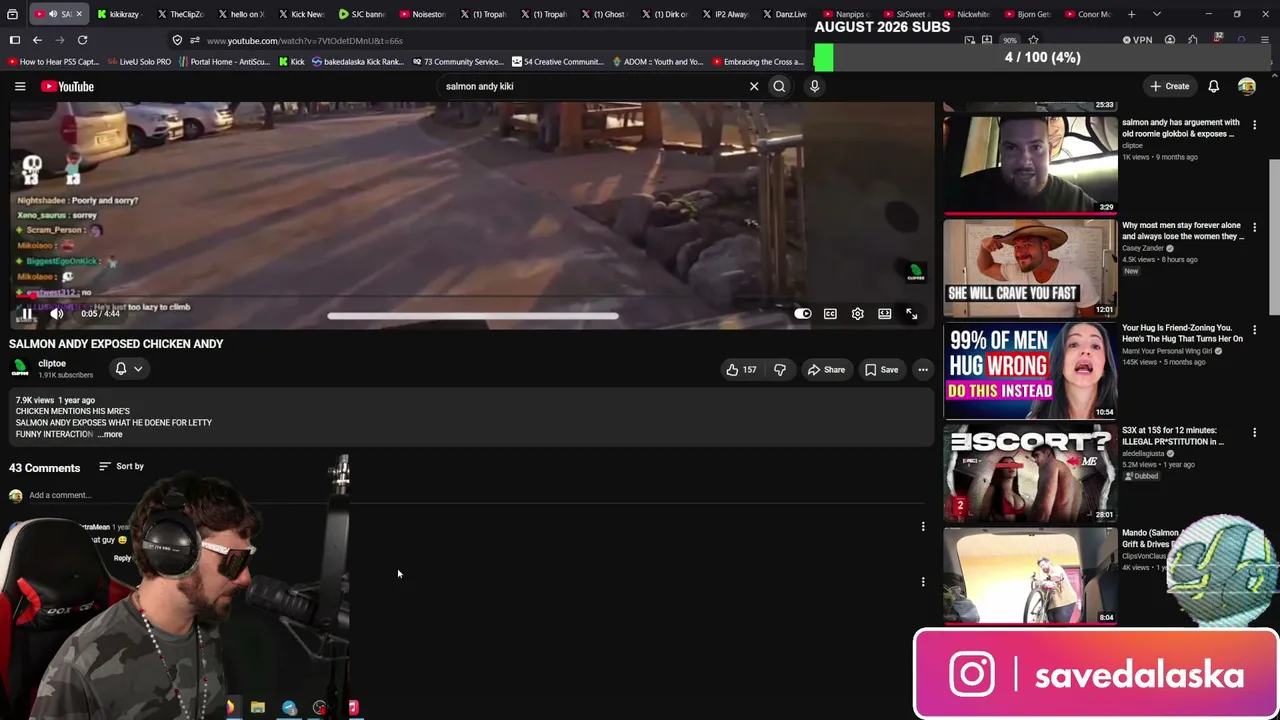Mute the video volume speaker icon

click(57, 314)
